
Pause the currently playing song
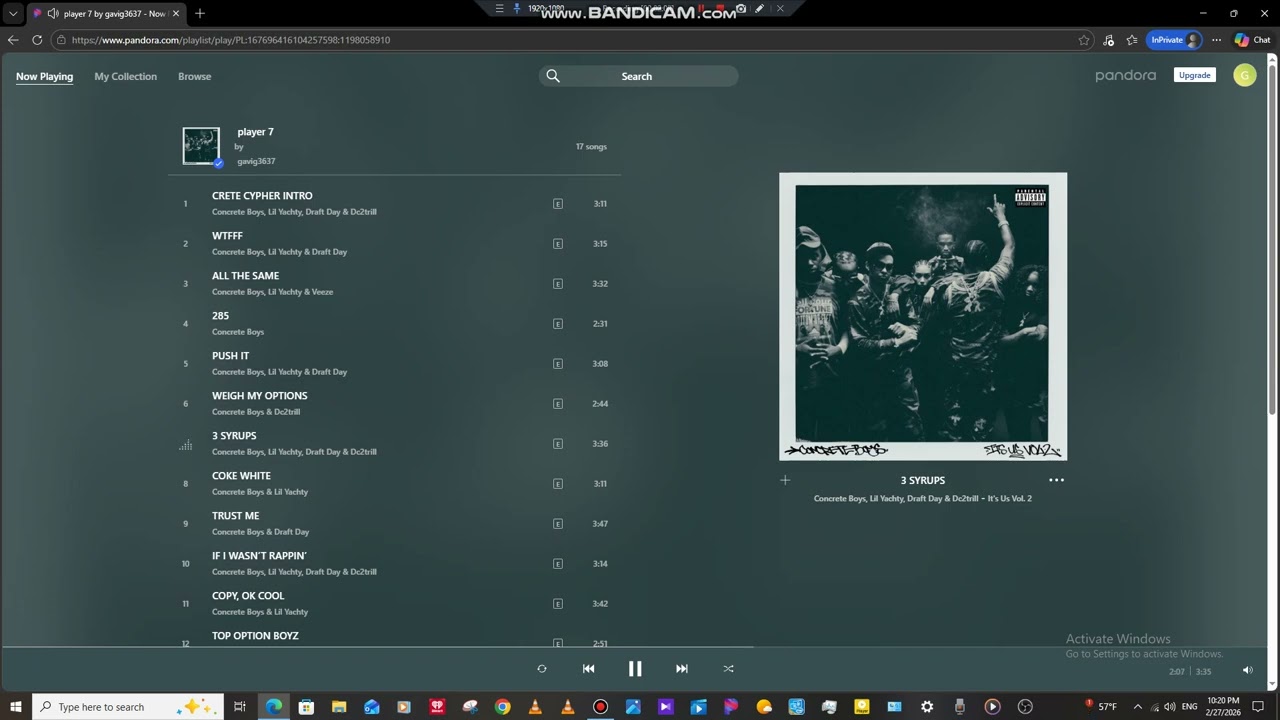(635, 669)
